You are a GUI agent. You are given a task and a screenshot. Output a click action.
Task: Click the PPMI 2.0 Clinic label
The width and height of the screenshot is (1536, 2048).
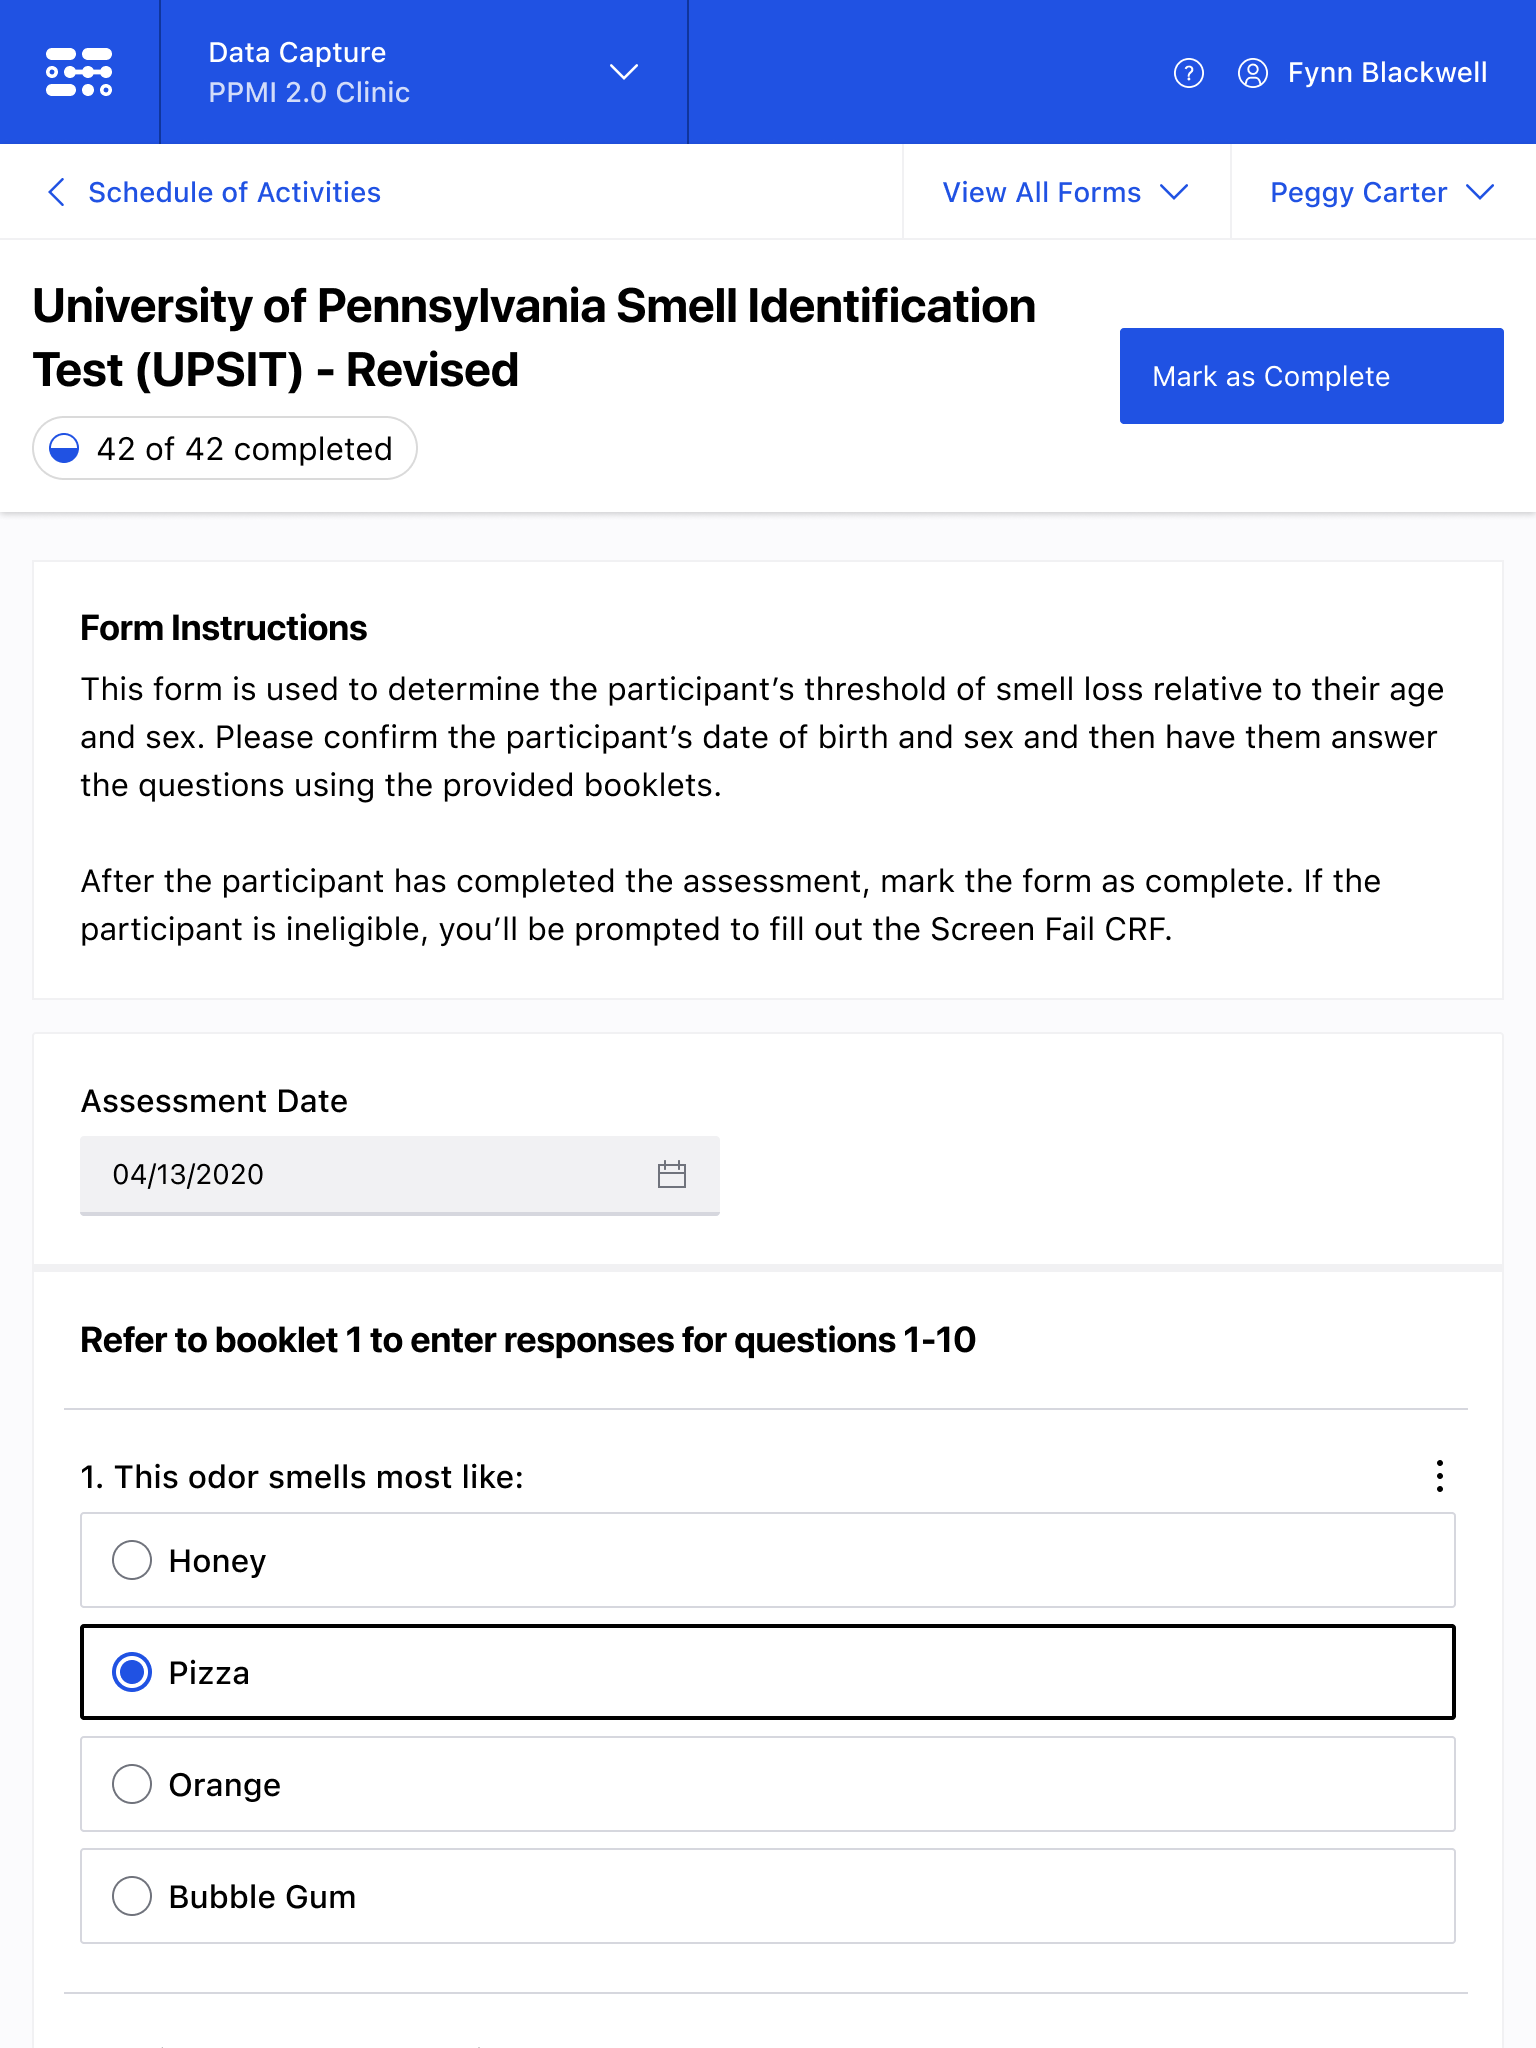coord(309,92)
